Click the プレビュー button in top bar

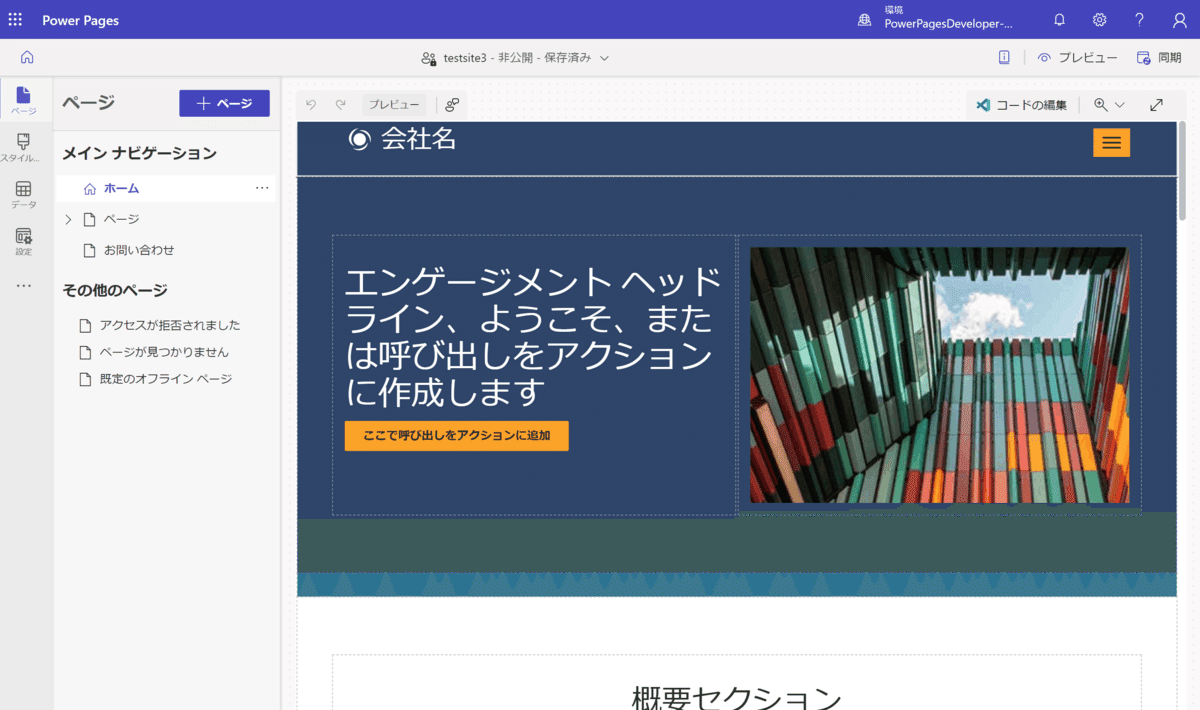(1077, 57)
